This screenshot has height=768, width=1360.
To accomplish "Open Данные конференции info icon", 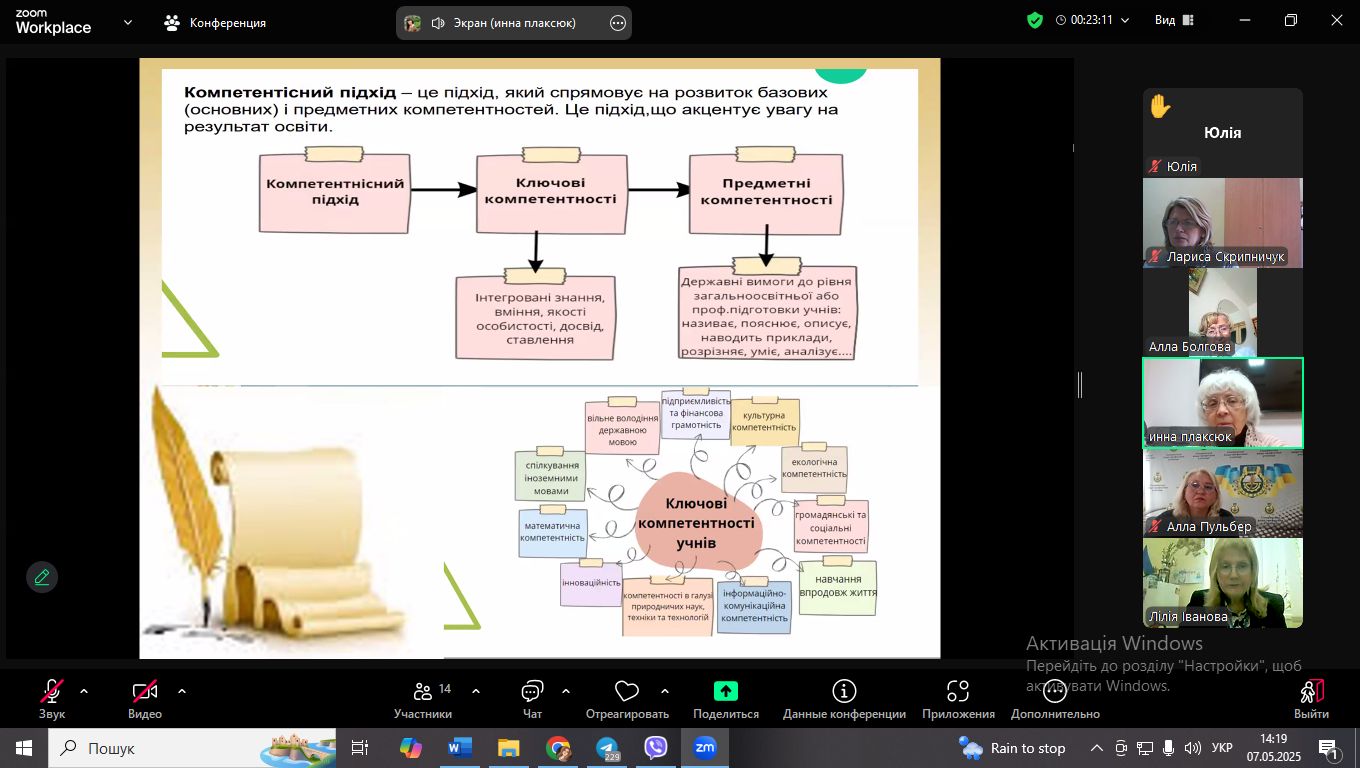I will tap(844, 699).
